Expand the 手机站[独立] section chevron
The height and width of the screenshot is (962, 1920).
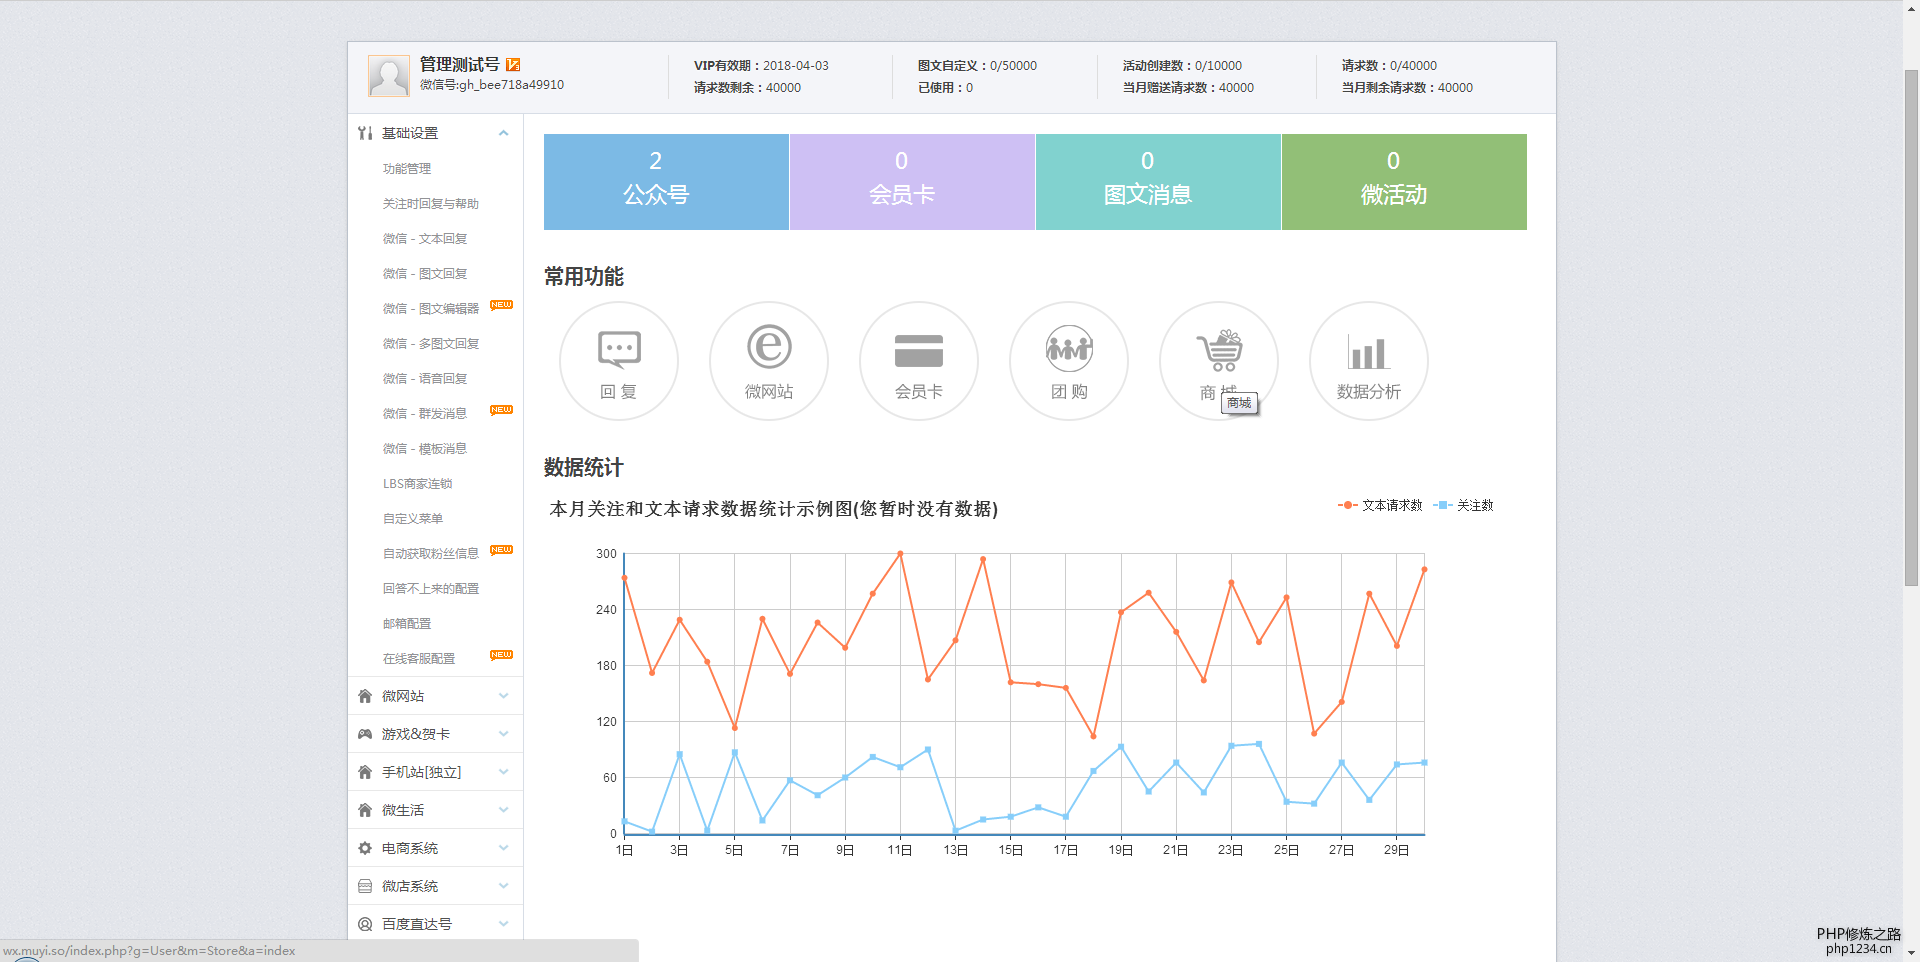[504, 772]
